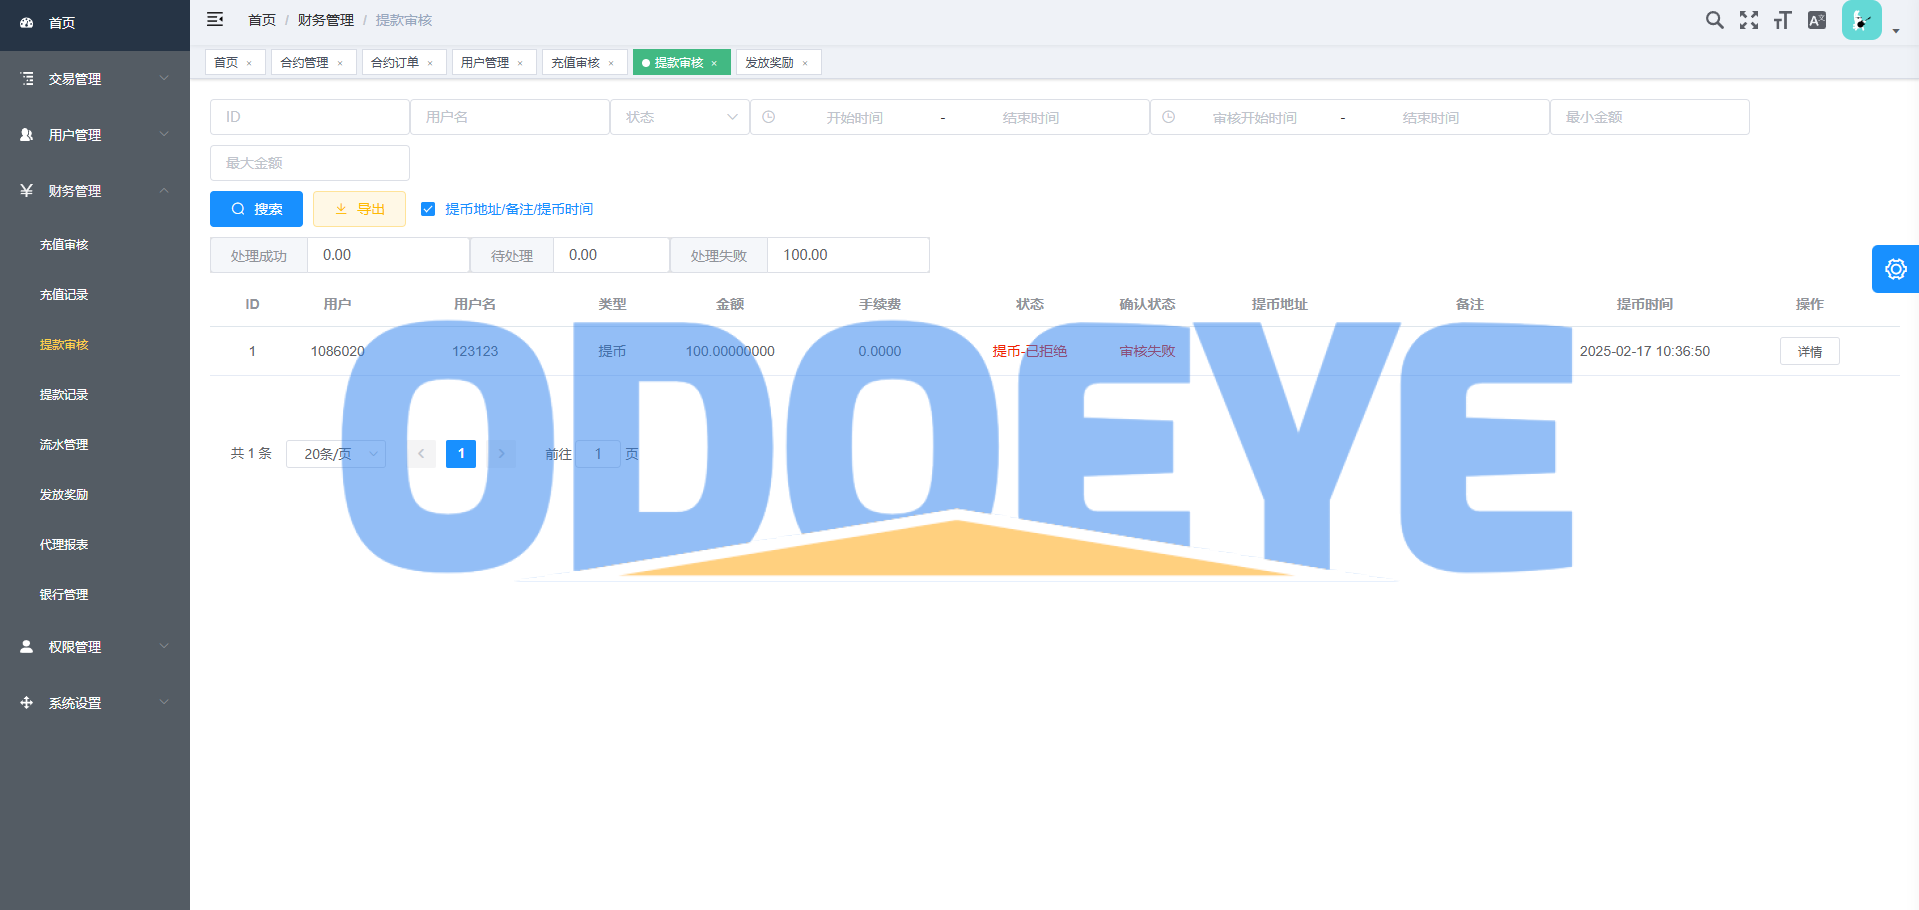
Task: Click the previous page arrow
Action: 421,454
